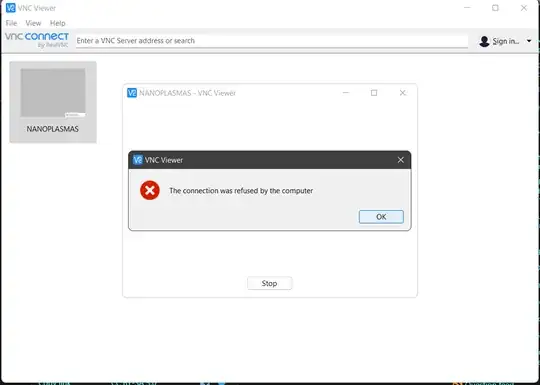
Task: Close the VNC Viewer error dialog
Action: point(401,160)
